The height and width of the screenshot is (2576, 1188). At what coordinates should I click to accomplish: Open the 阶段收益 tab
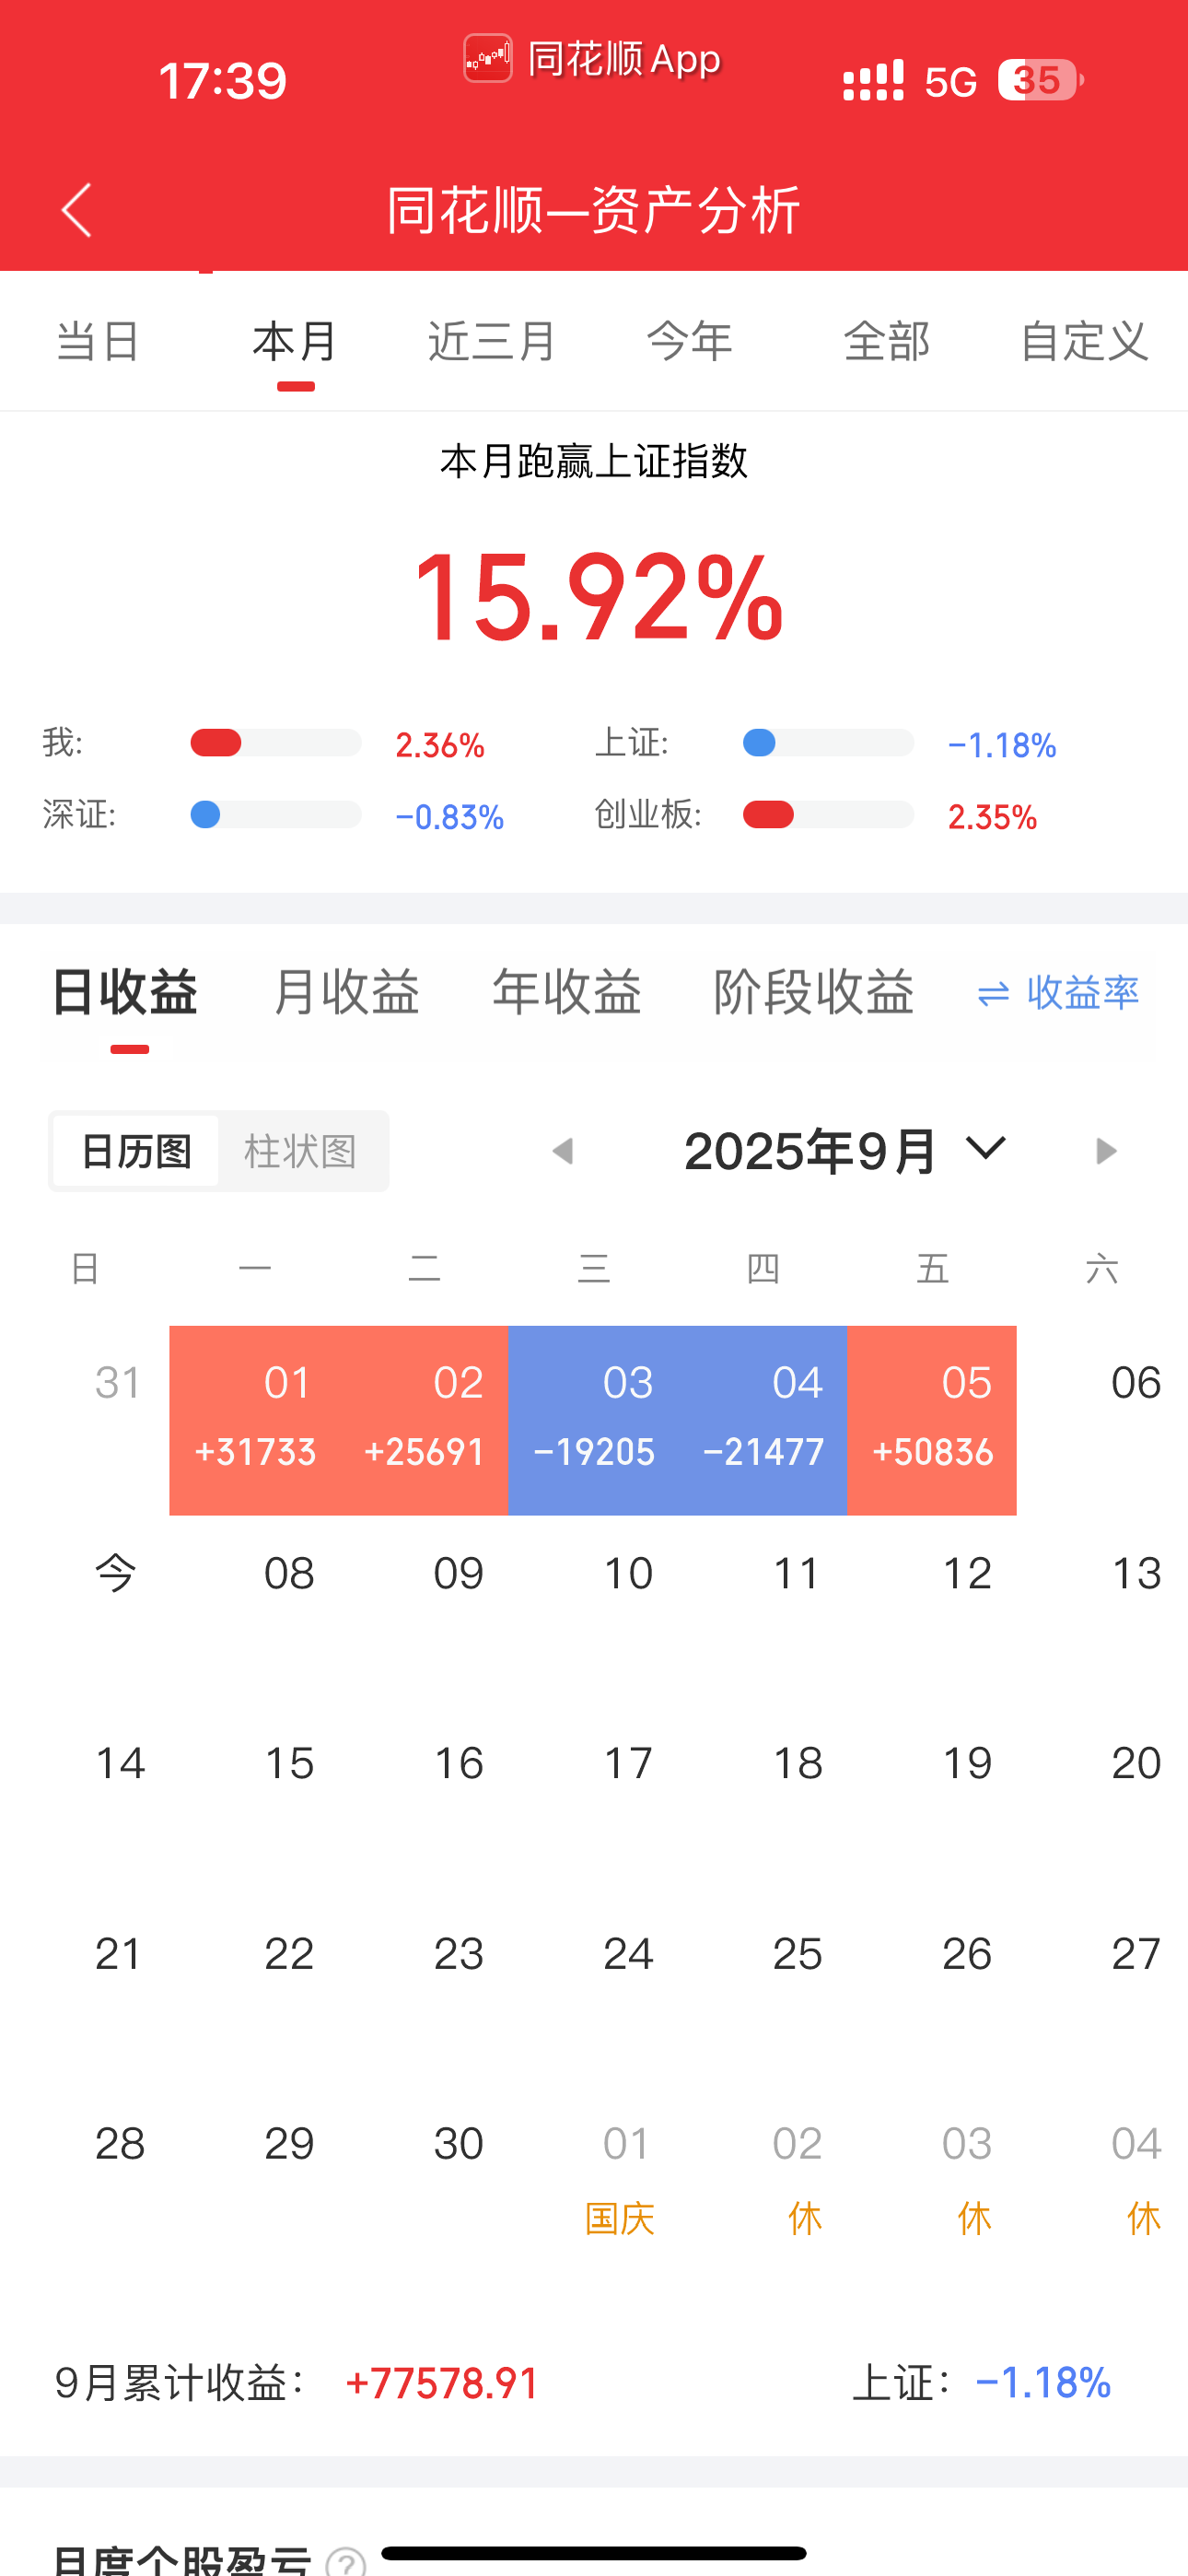pyautogui.click(x=814, y=993)
